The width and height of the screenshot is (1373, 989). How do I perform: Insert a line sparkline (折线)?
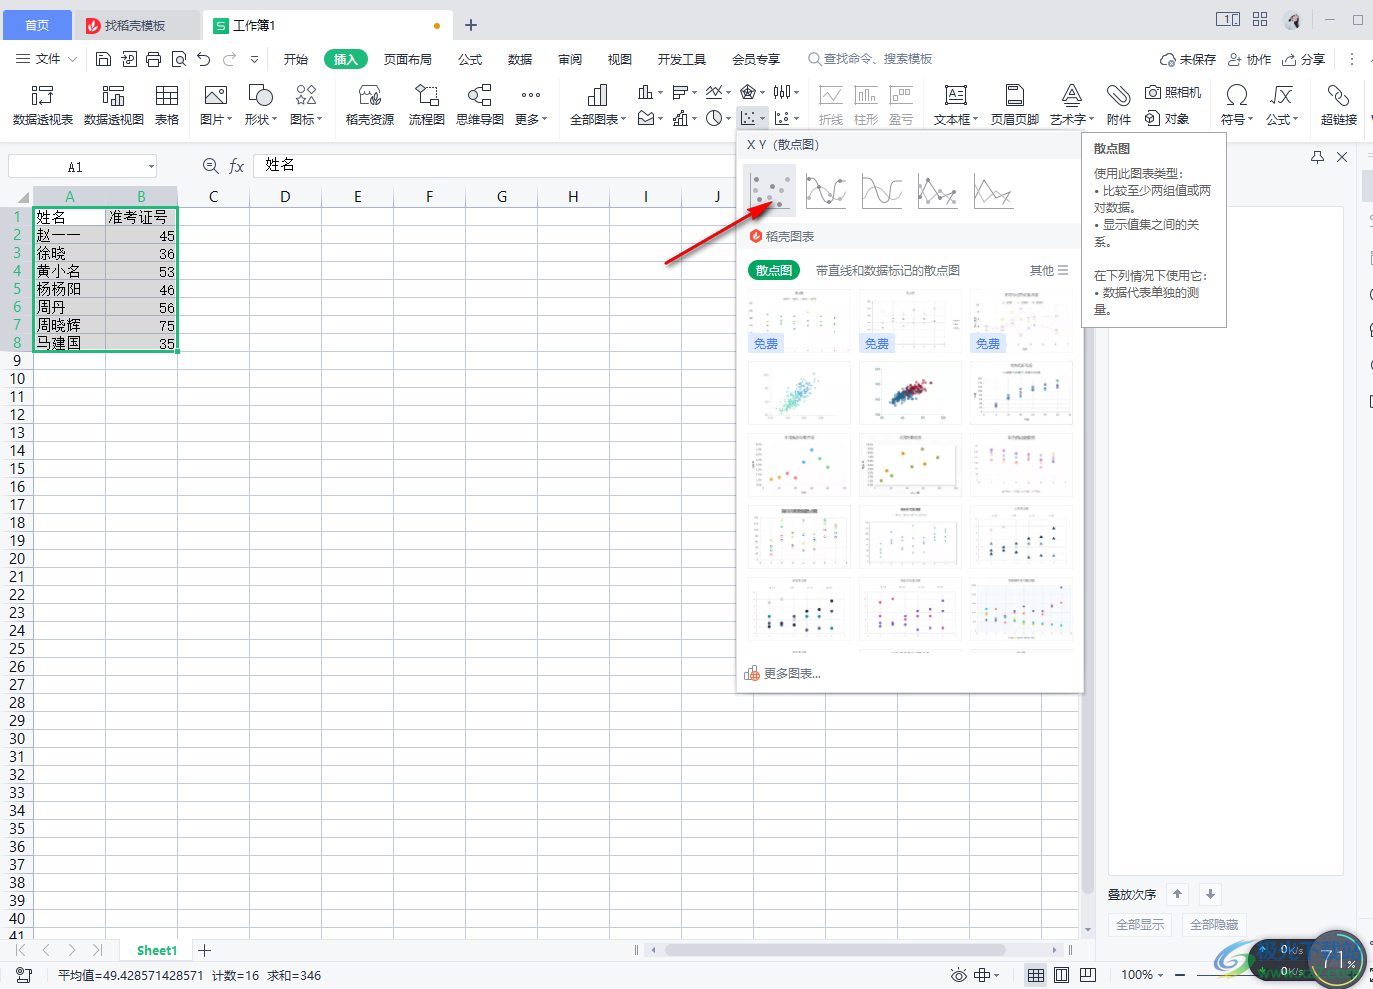coord(831,105)
